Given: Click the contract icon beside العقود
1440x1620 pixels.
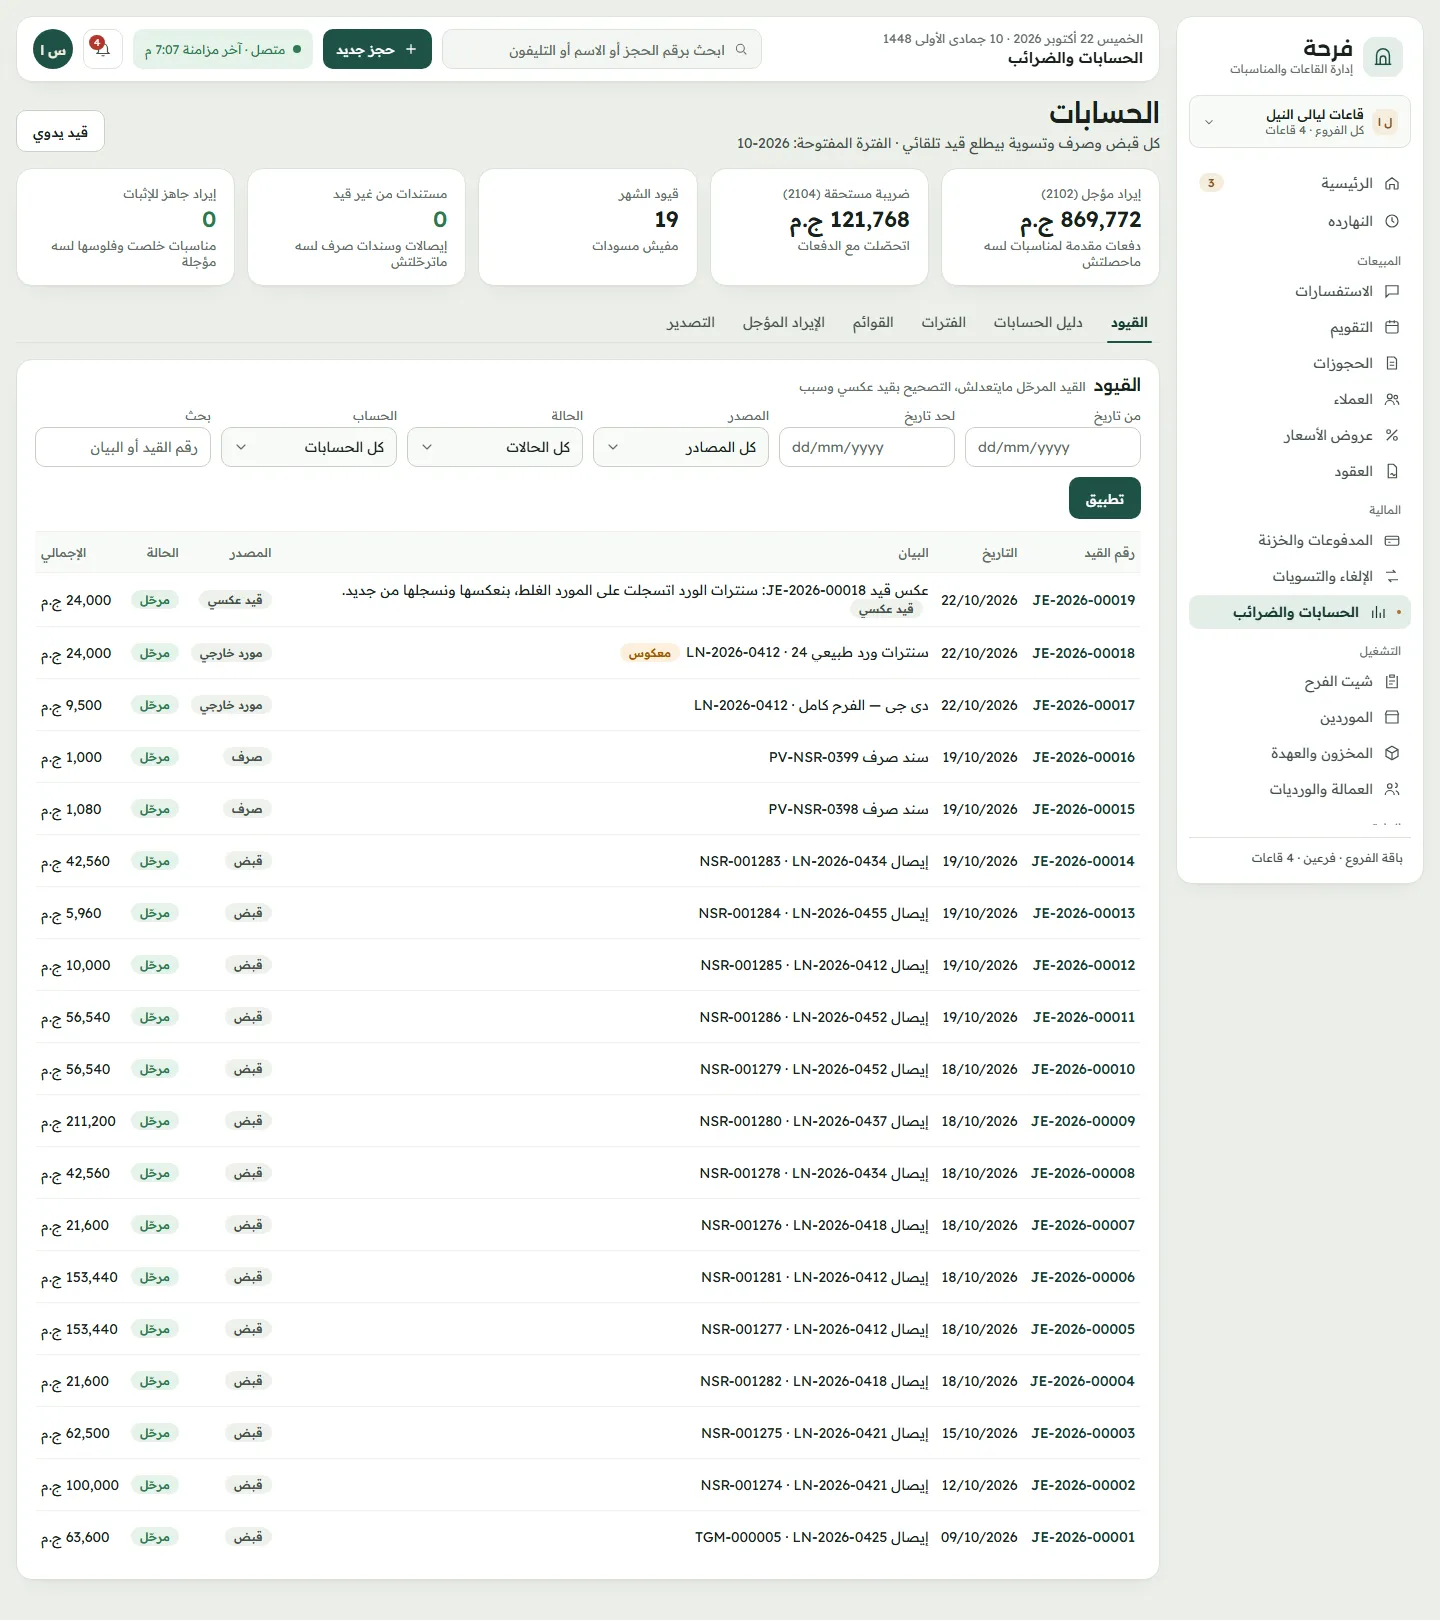Looking at the screenshot, I should 1392,472.
